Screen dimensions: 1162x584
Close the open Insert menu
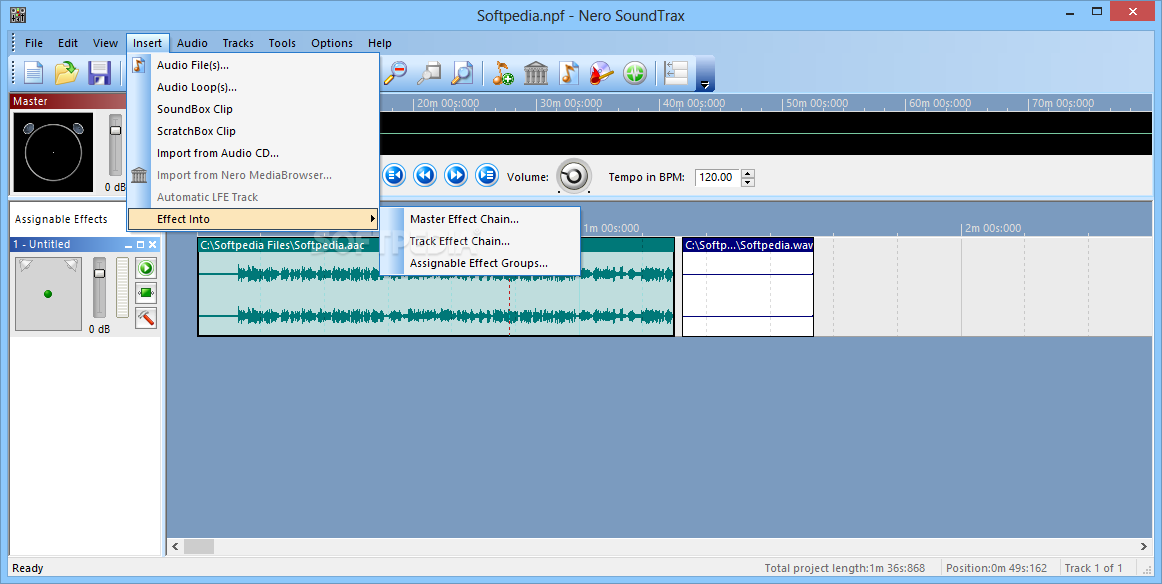tap(147, 43)
